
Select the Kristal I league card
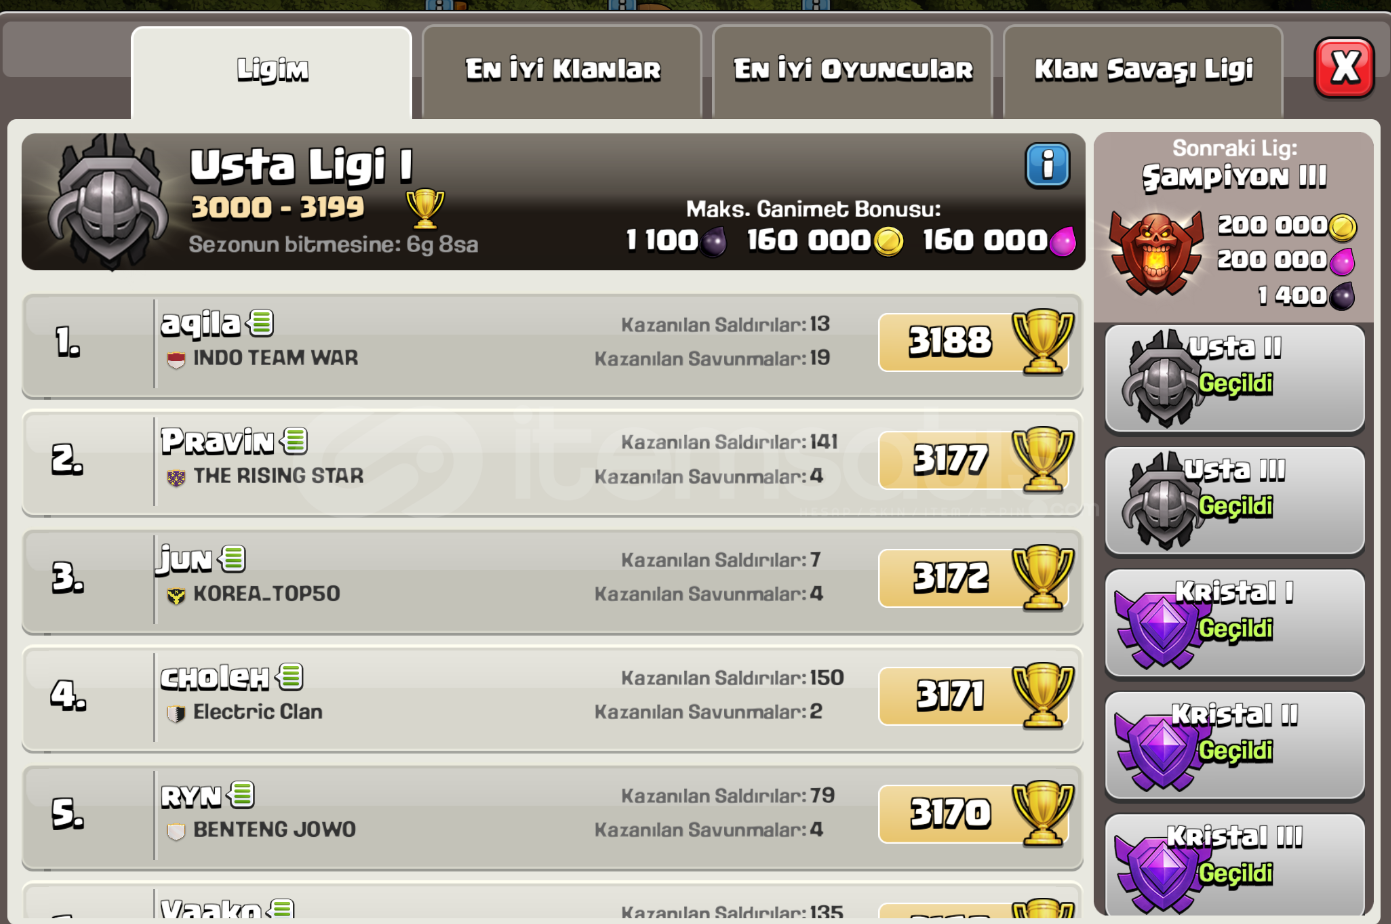pyautogui.click(x=1235, y=624)
